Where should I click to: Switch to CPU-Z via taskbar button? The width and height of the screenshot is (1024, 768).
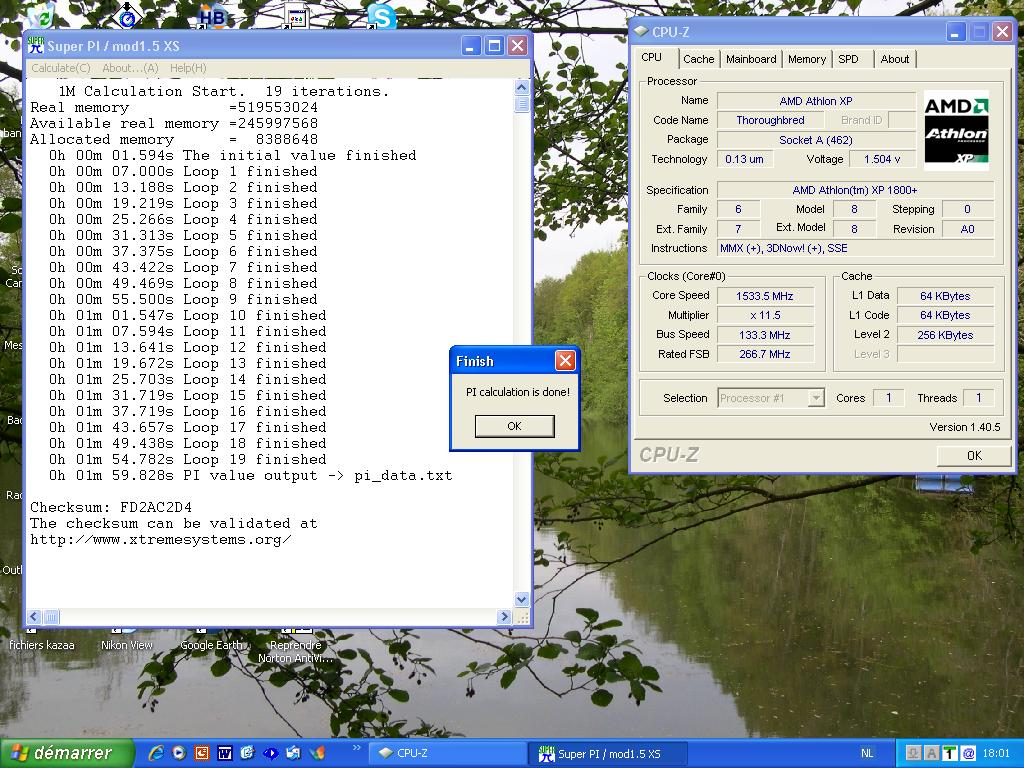click(x=447, y=753)
